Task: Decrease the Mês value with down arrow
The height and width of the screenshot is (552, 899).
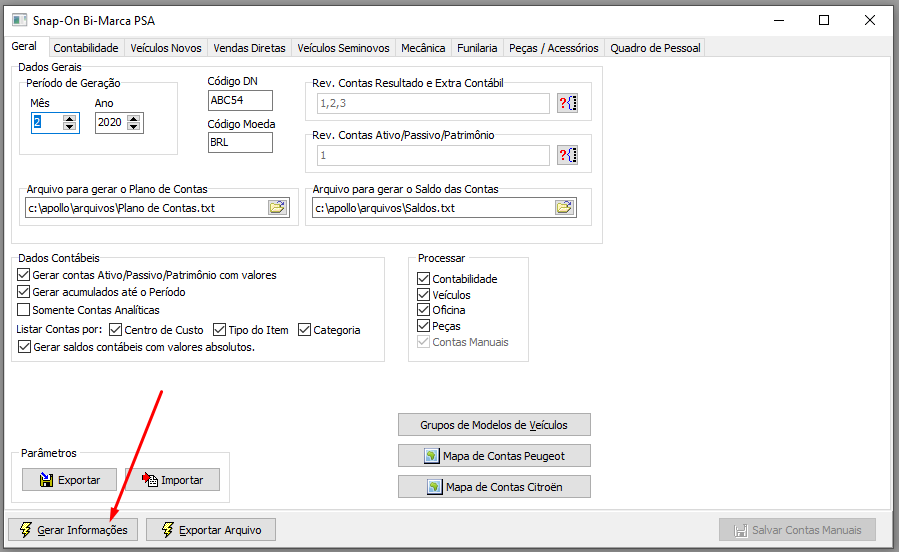Action: click(x=69, y=127)
